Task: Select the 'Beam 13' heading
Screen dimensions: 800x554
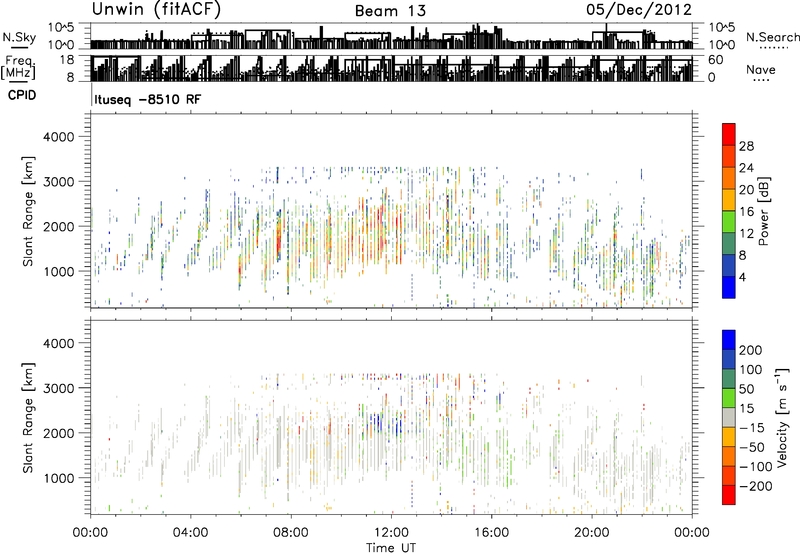Action: 390,11
